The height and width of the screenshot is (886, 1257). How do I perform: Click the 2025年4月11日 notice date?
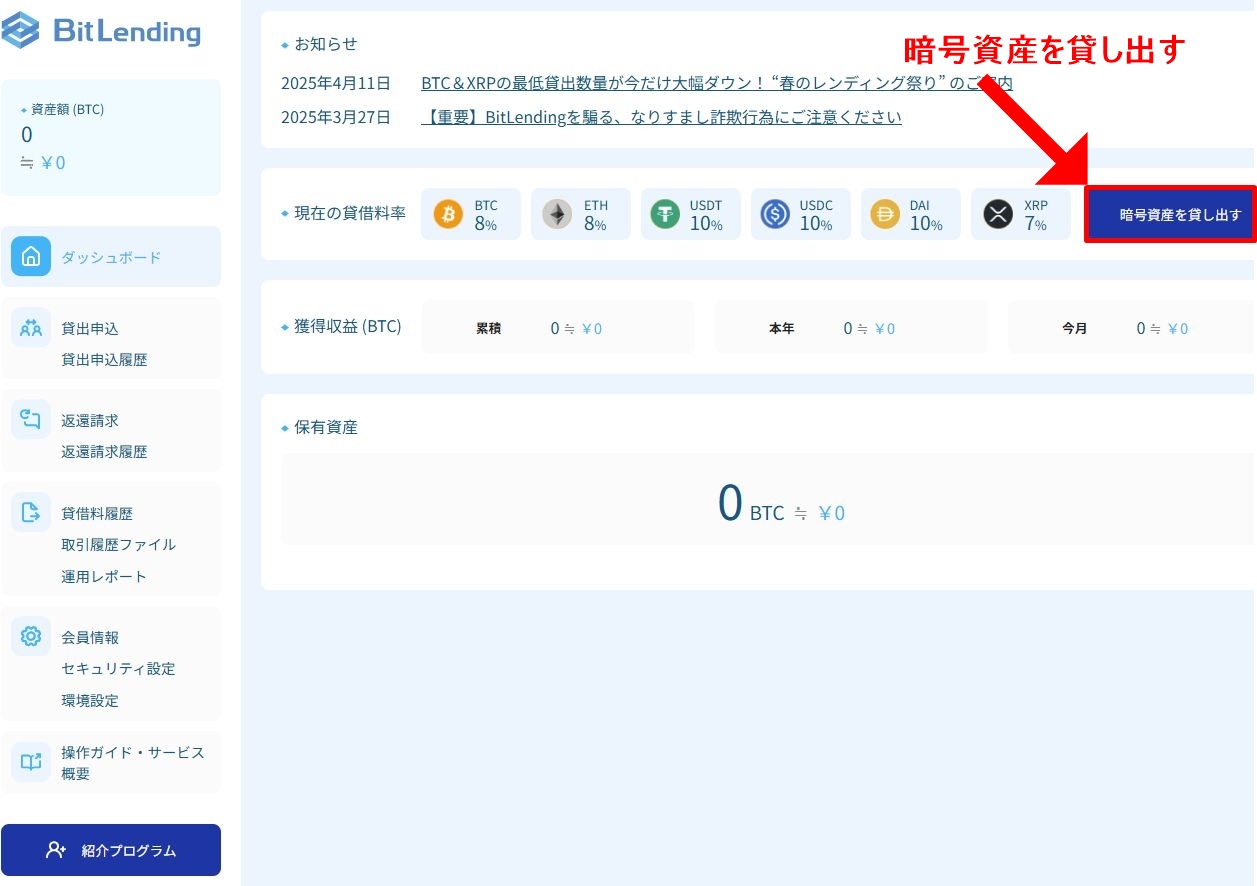tap(336, 83)
